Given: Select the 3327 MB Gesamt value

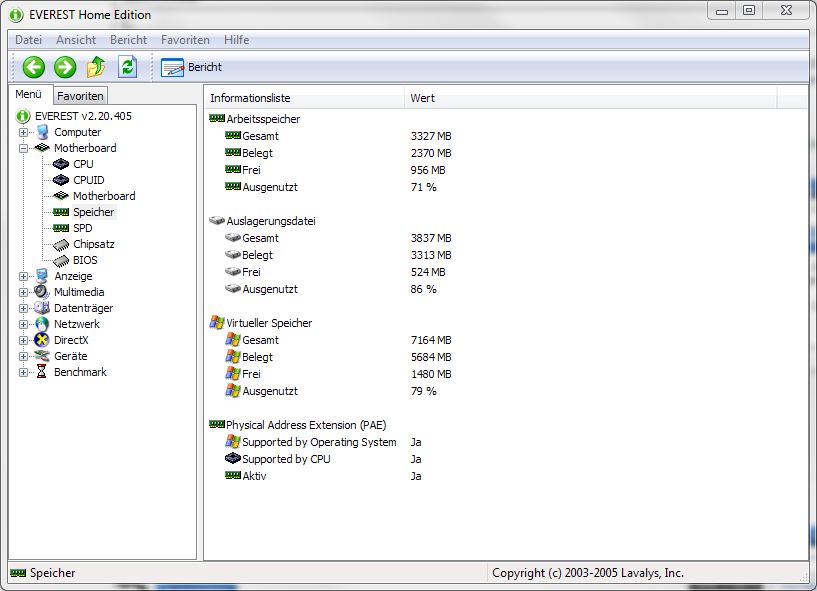Looking at the screenshot, I should pos(431,136).
